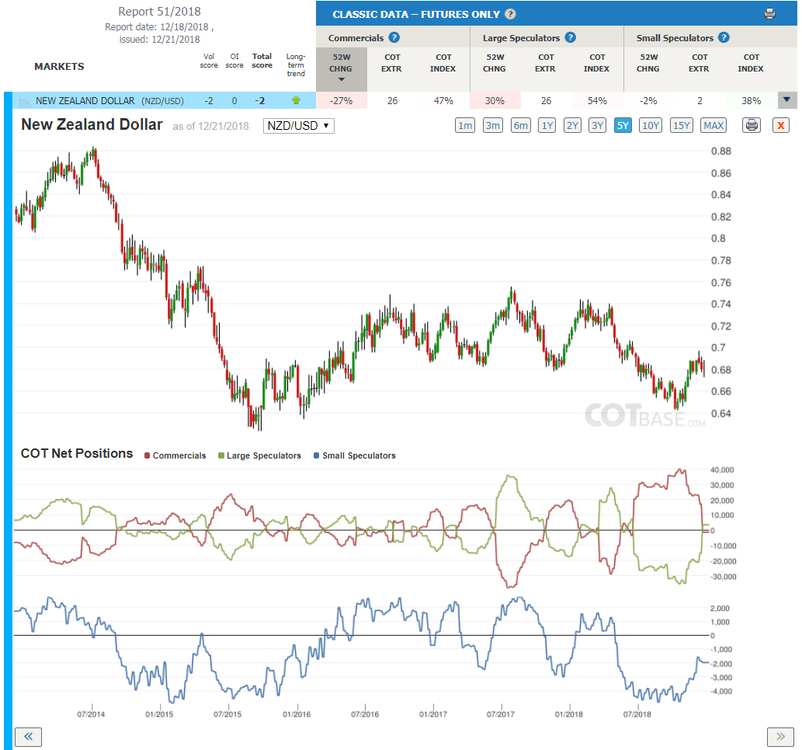Close the chart with the red X
The width and height of the screenshot is (802, 750).
tap(781, 125)
